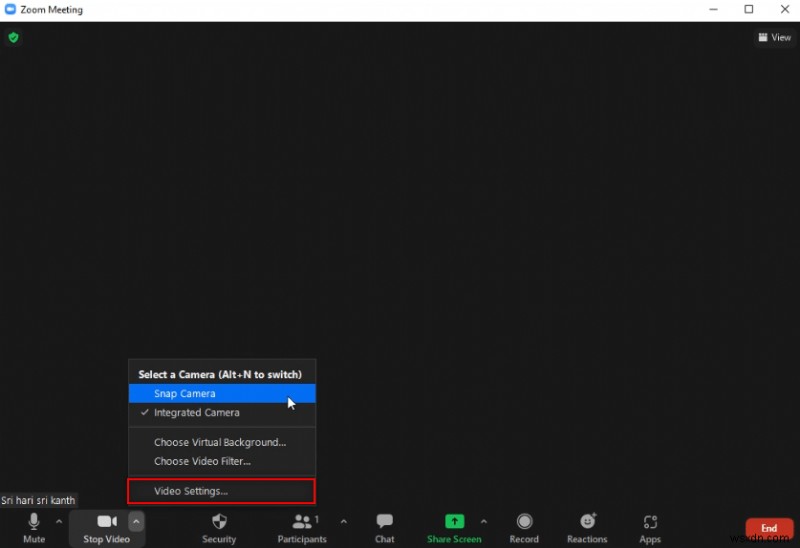Show encryption info via green shield

[14, 37]
